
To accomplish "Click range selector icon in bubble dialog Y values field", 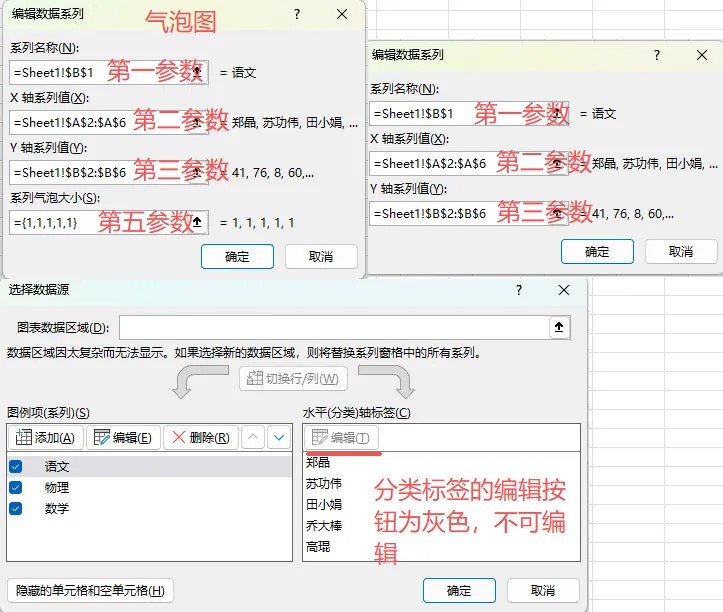I will [197, 172].
